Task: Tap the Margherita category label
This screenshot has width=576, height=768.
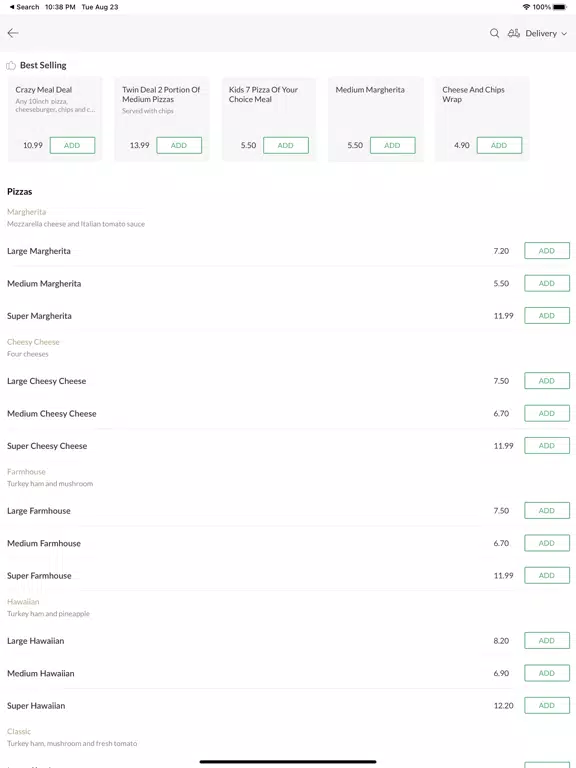Action: (x=26, y=212)
